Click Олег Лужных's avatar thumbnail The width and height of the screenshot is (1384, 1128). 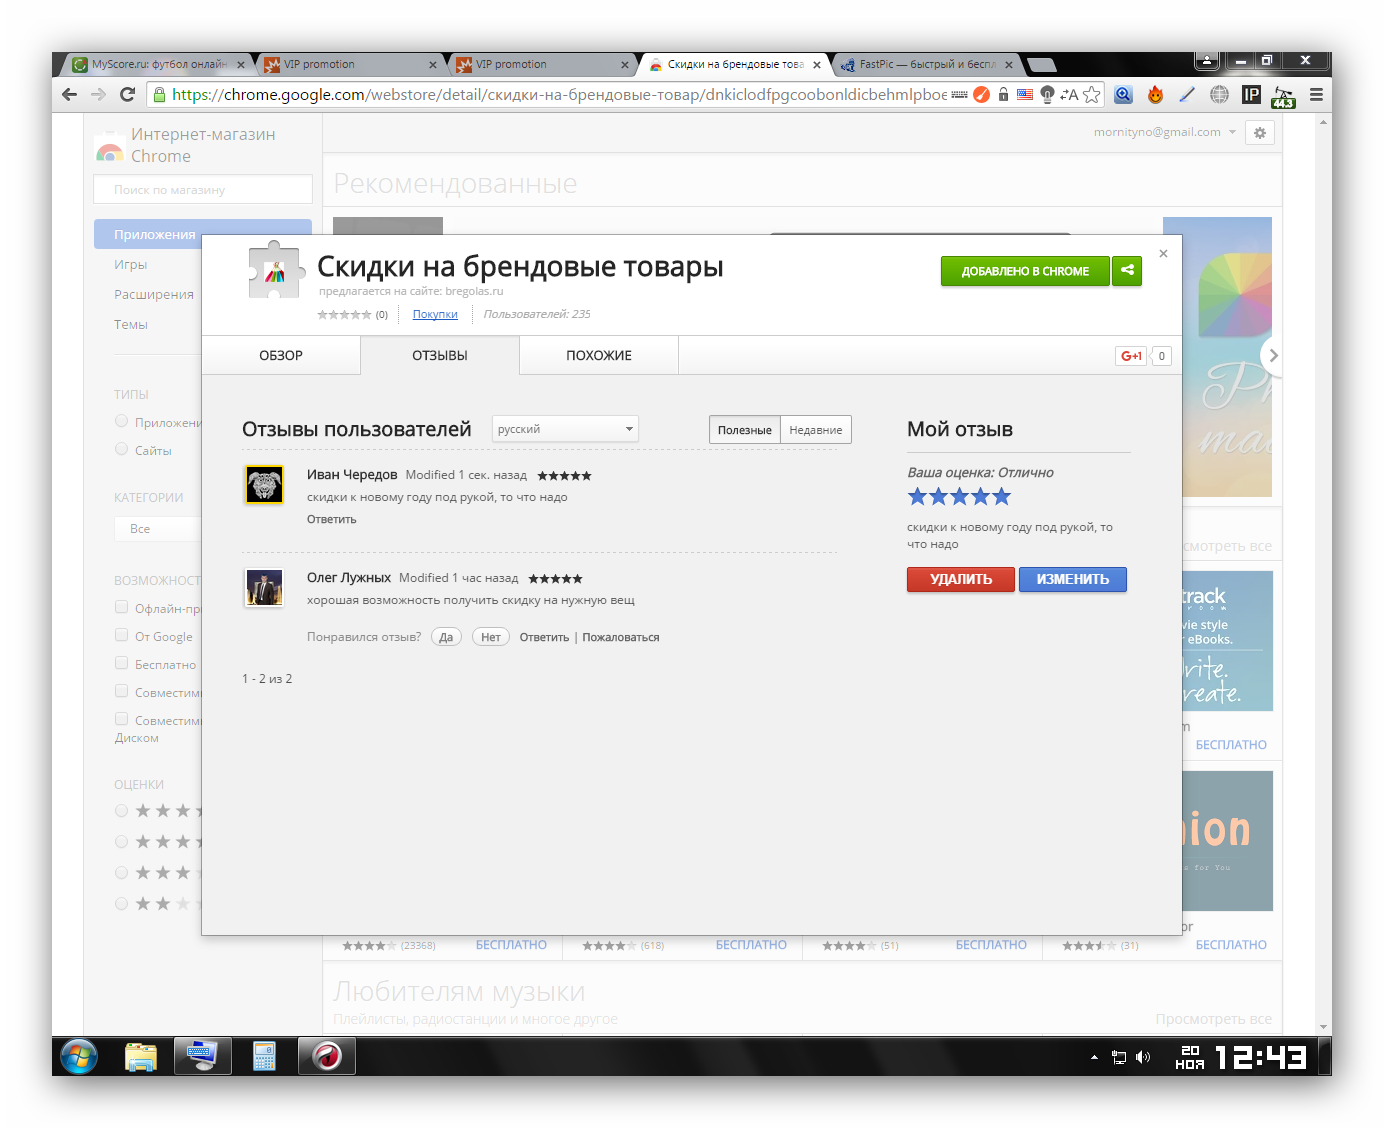click(264, 587)
